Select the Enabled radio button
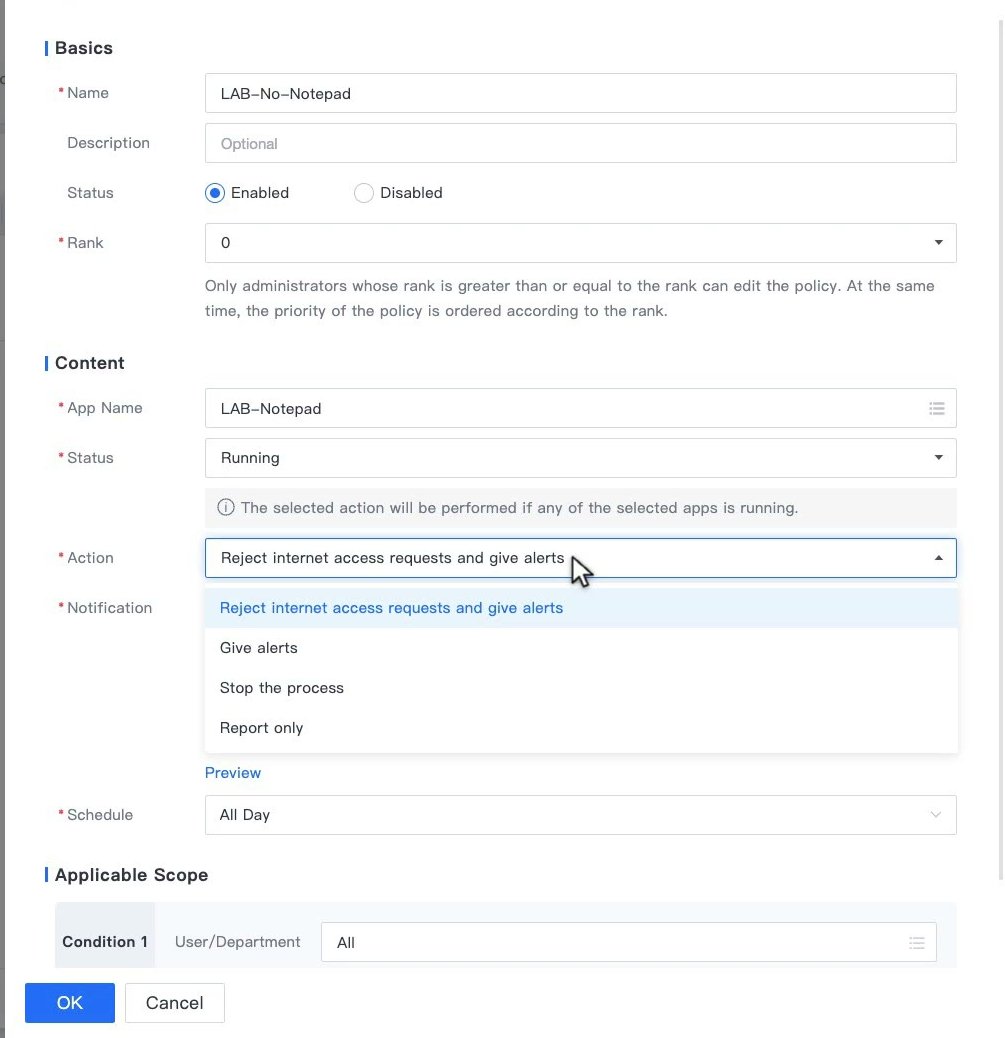Screen dimensions: 1005x1038 (215, 193)
